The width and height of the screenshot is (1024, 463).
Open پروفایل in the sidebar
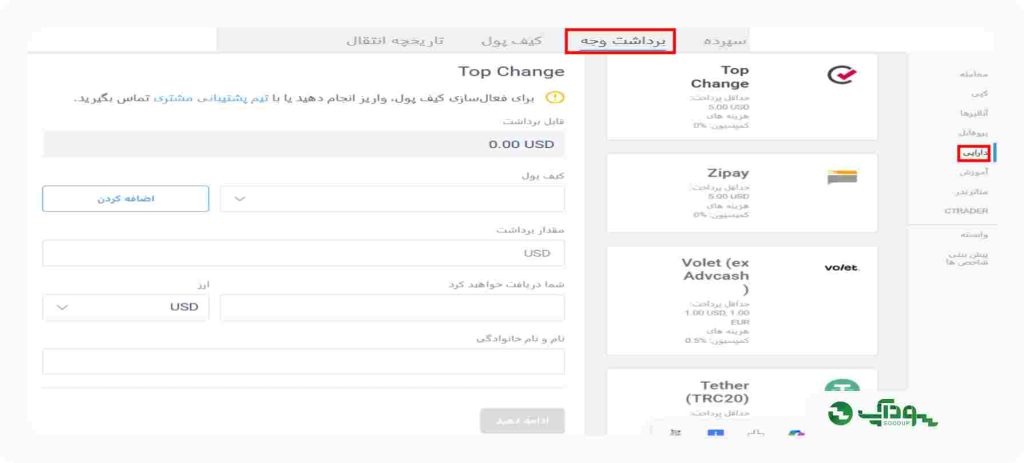[x=974, y=133]
